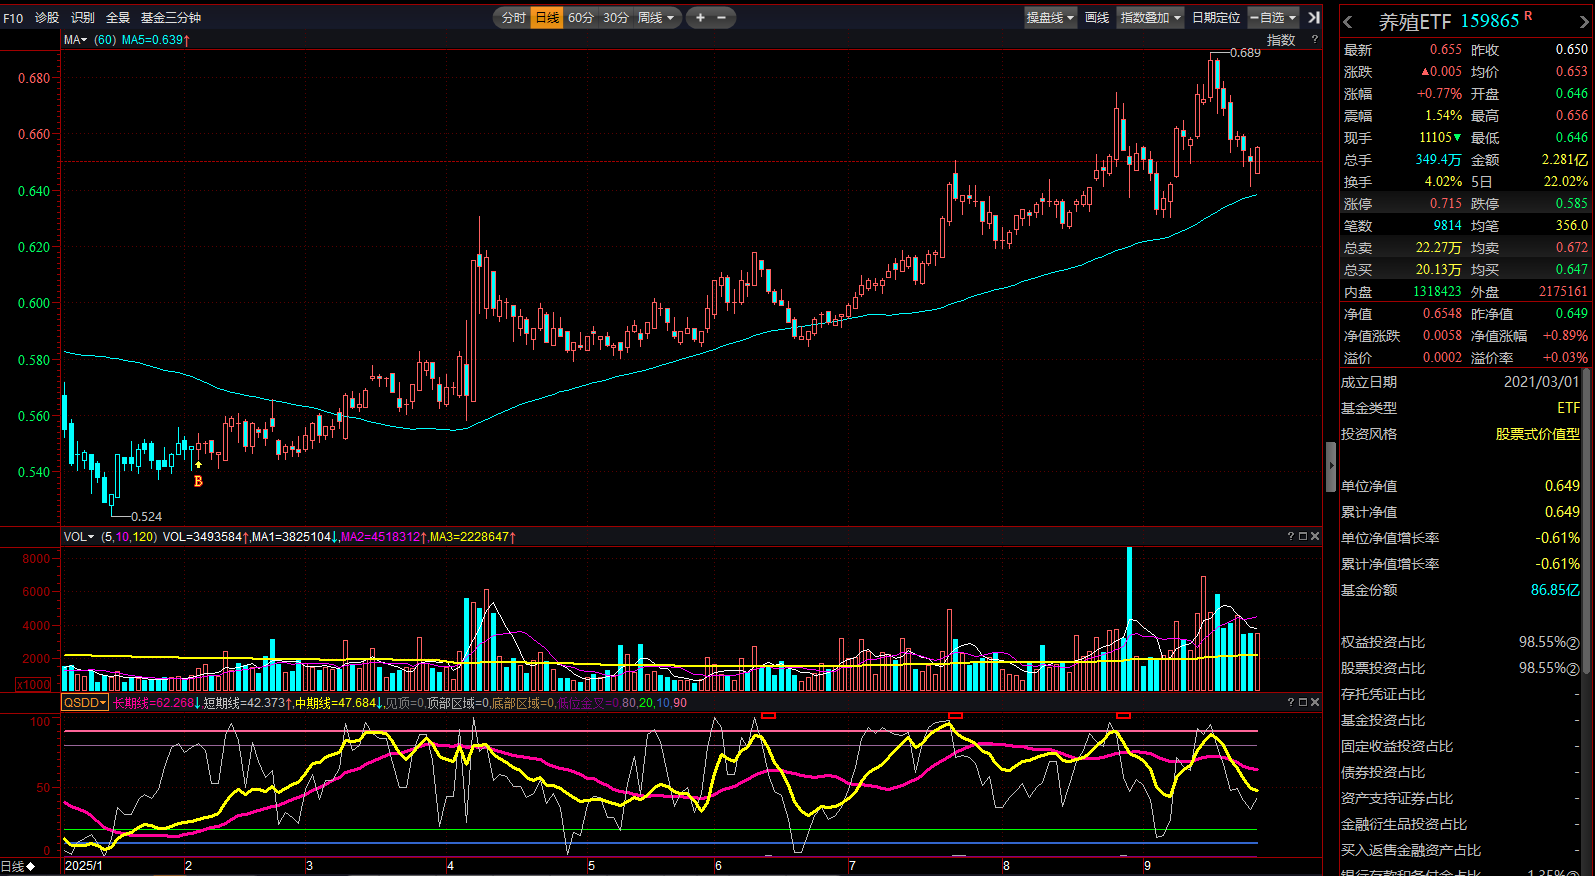The width and height of the screenshot is (1595, 876).
Task: Close the VOL indicator panel
Action: point(1315,537)
